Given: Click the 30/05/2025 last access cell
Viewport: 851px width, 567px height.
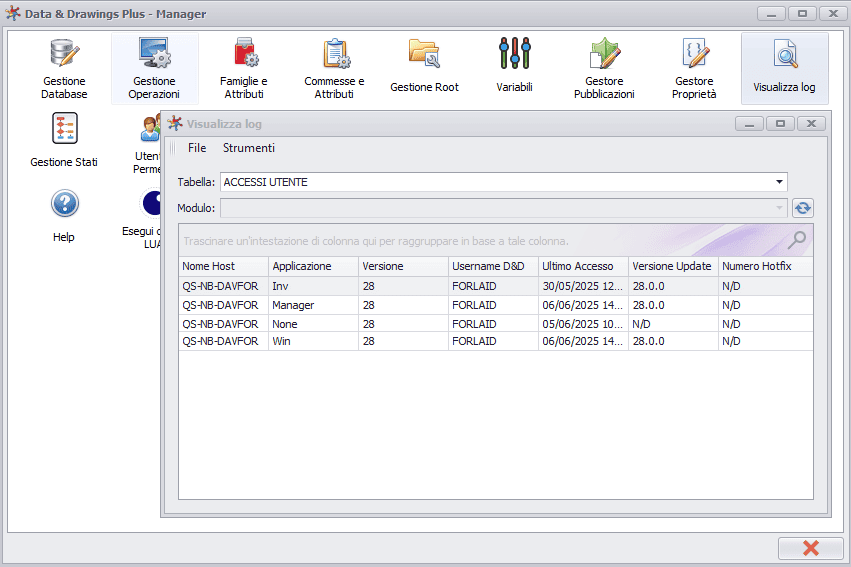Looking at the screenshot, I should click(x=583, y=286).
